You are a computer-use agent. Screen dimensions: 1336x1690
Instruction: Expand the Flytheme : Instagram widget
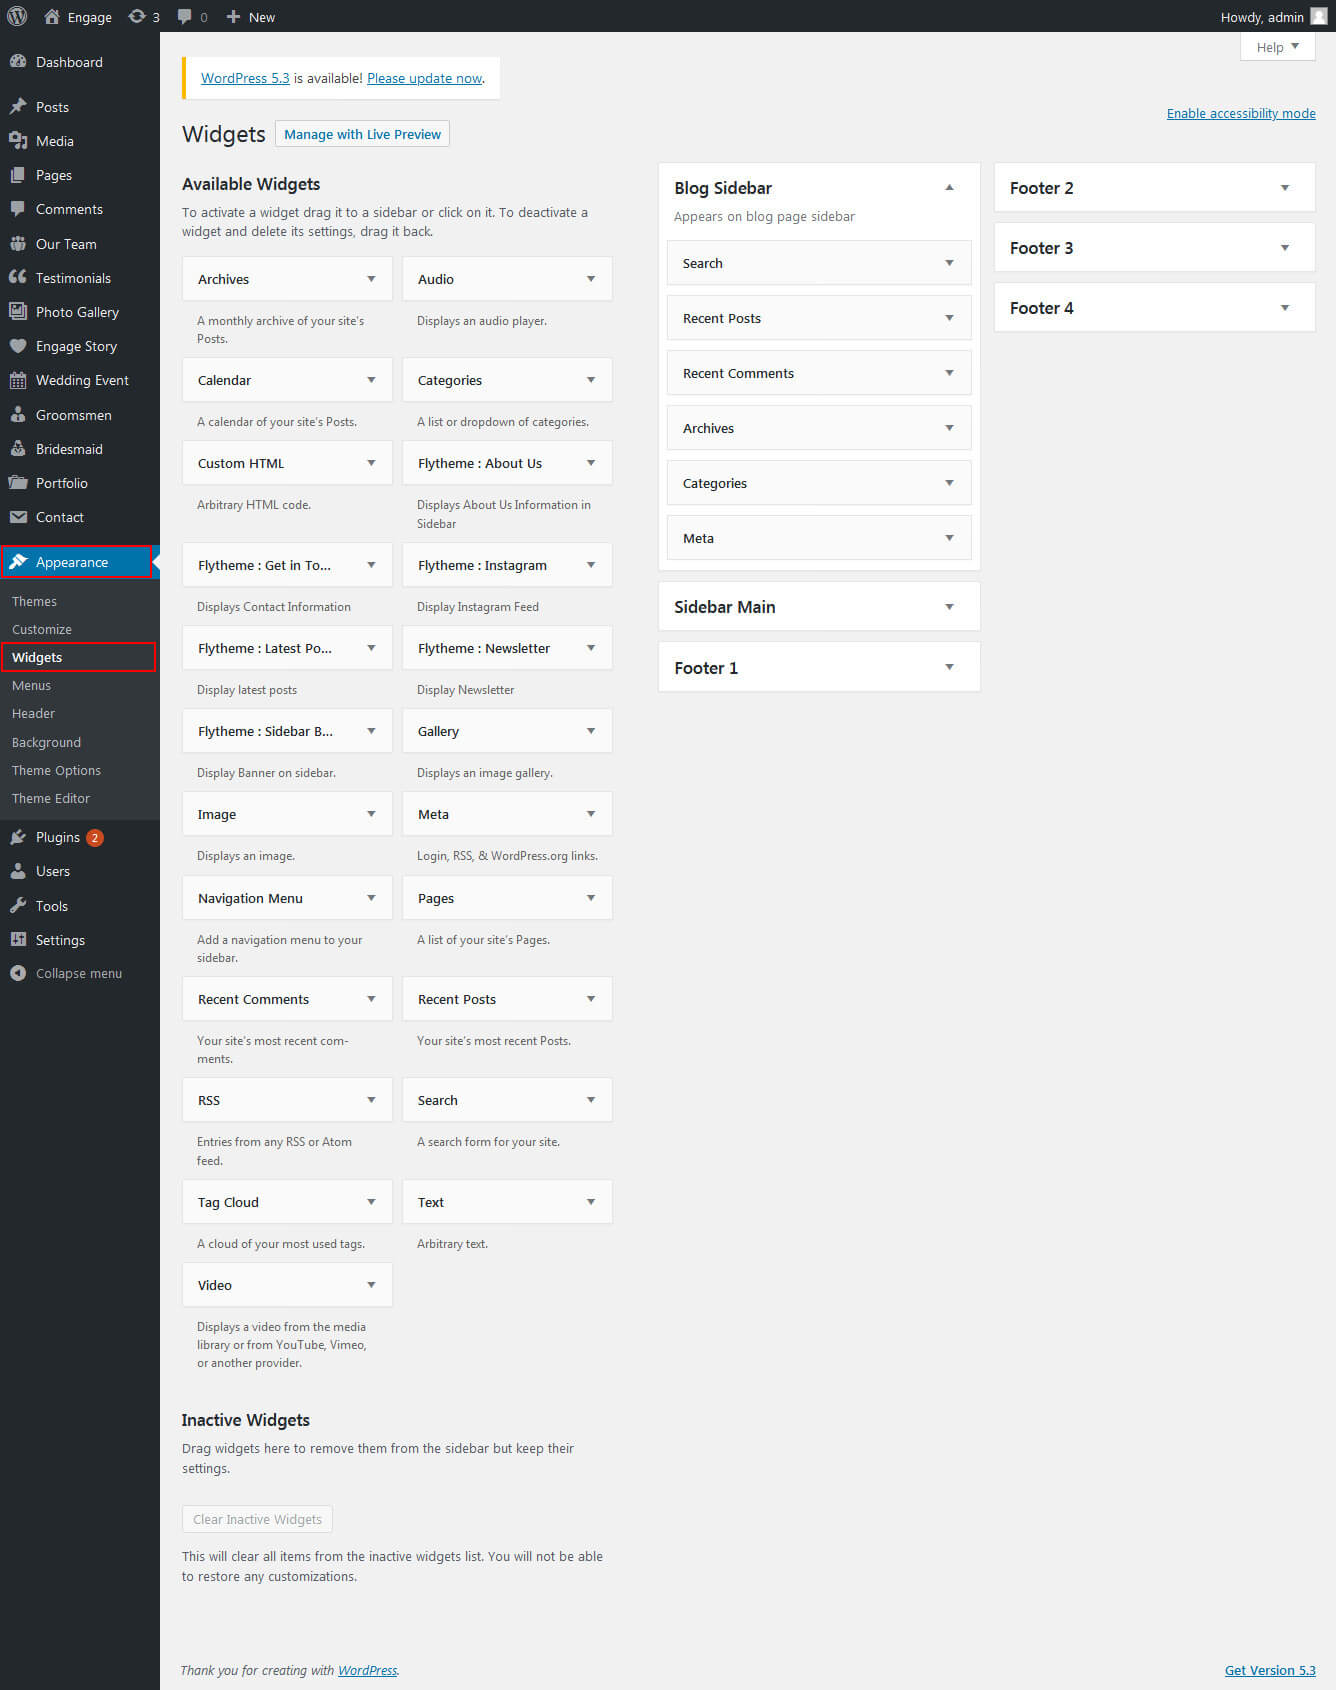(591, 565)
